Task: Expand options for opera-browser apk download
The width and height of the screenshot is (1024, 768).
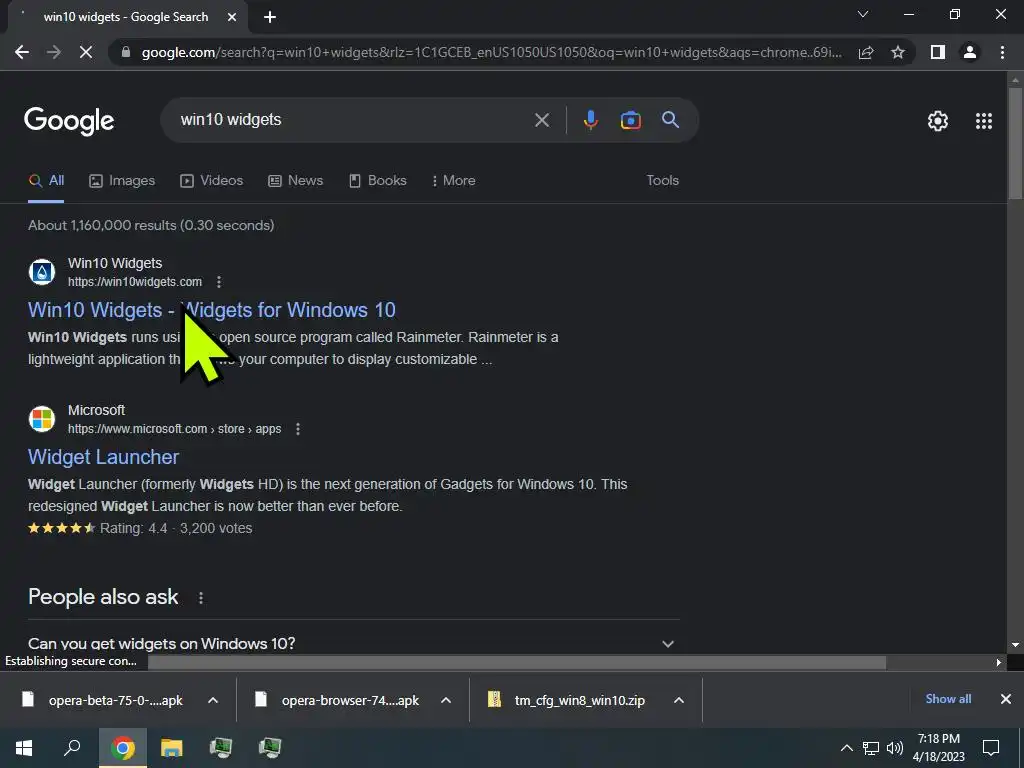Action: [446, 701]
